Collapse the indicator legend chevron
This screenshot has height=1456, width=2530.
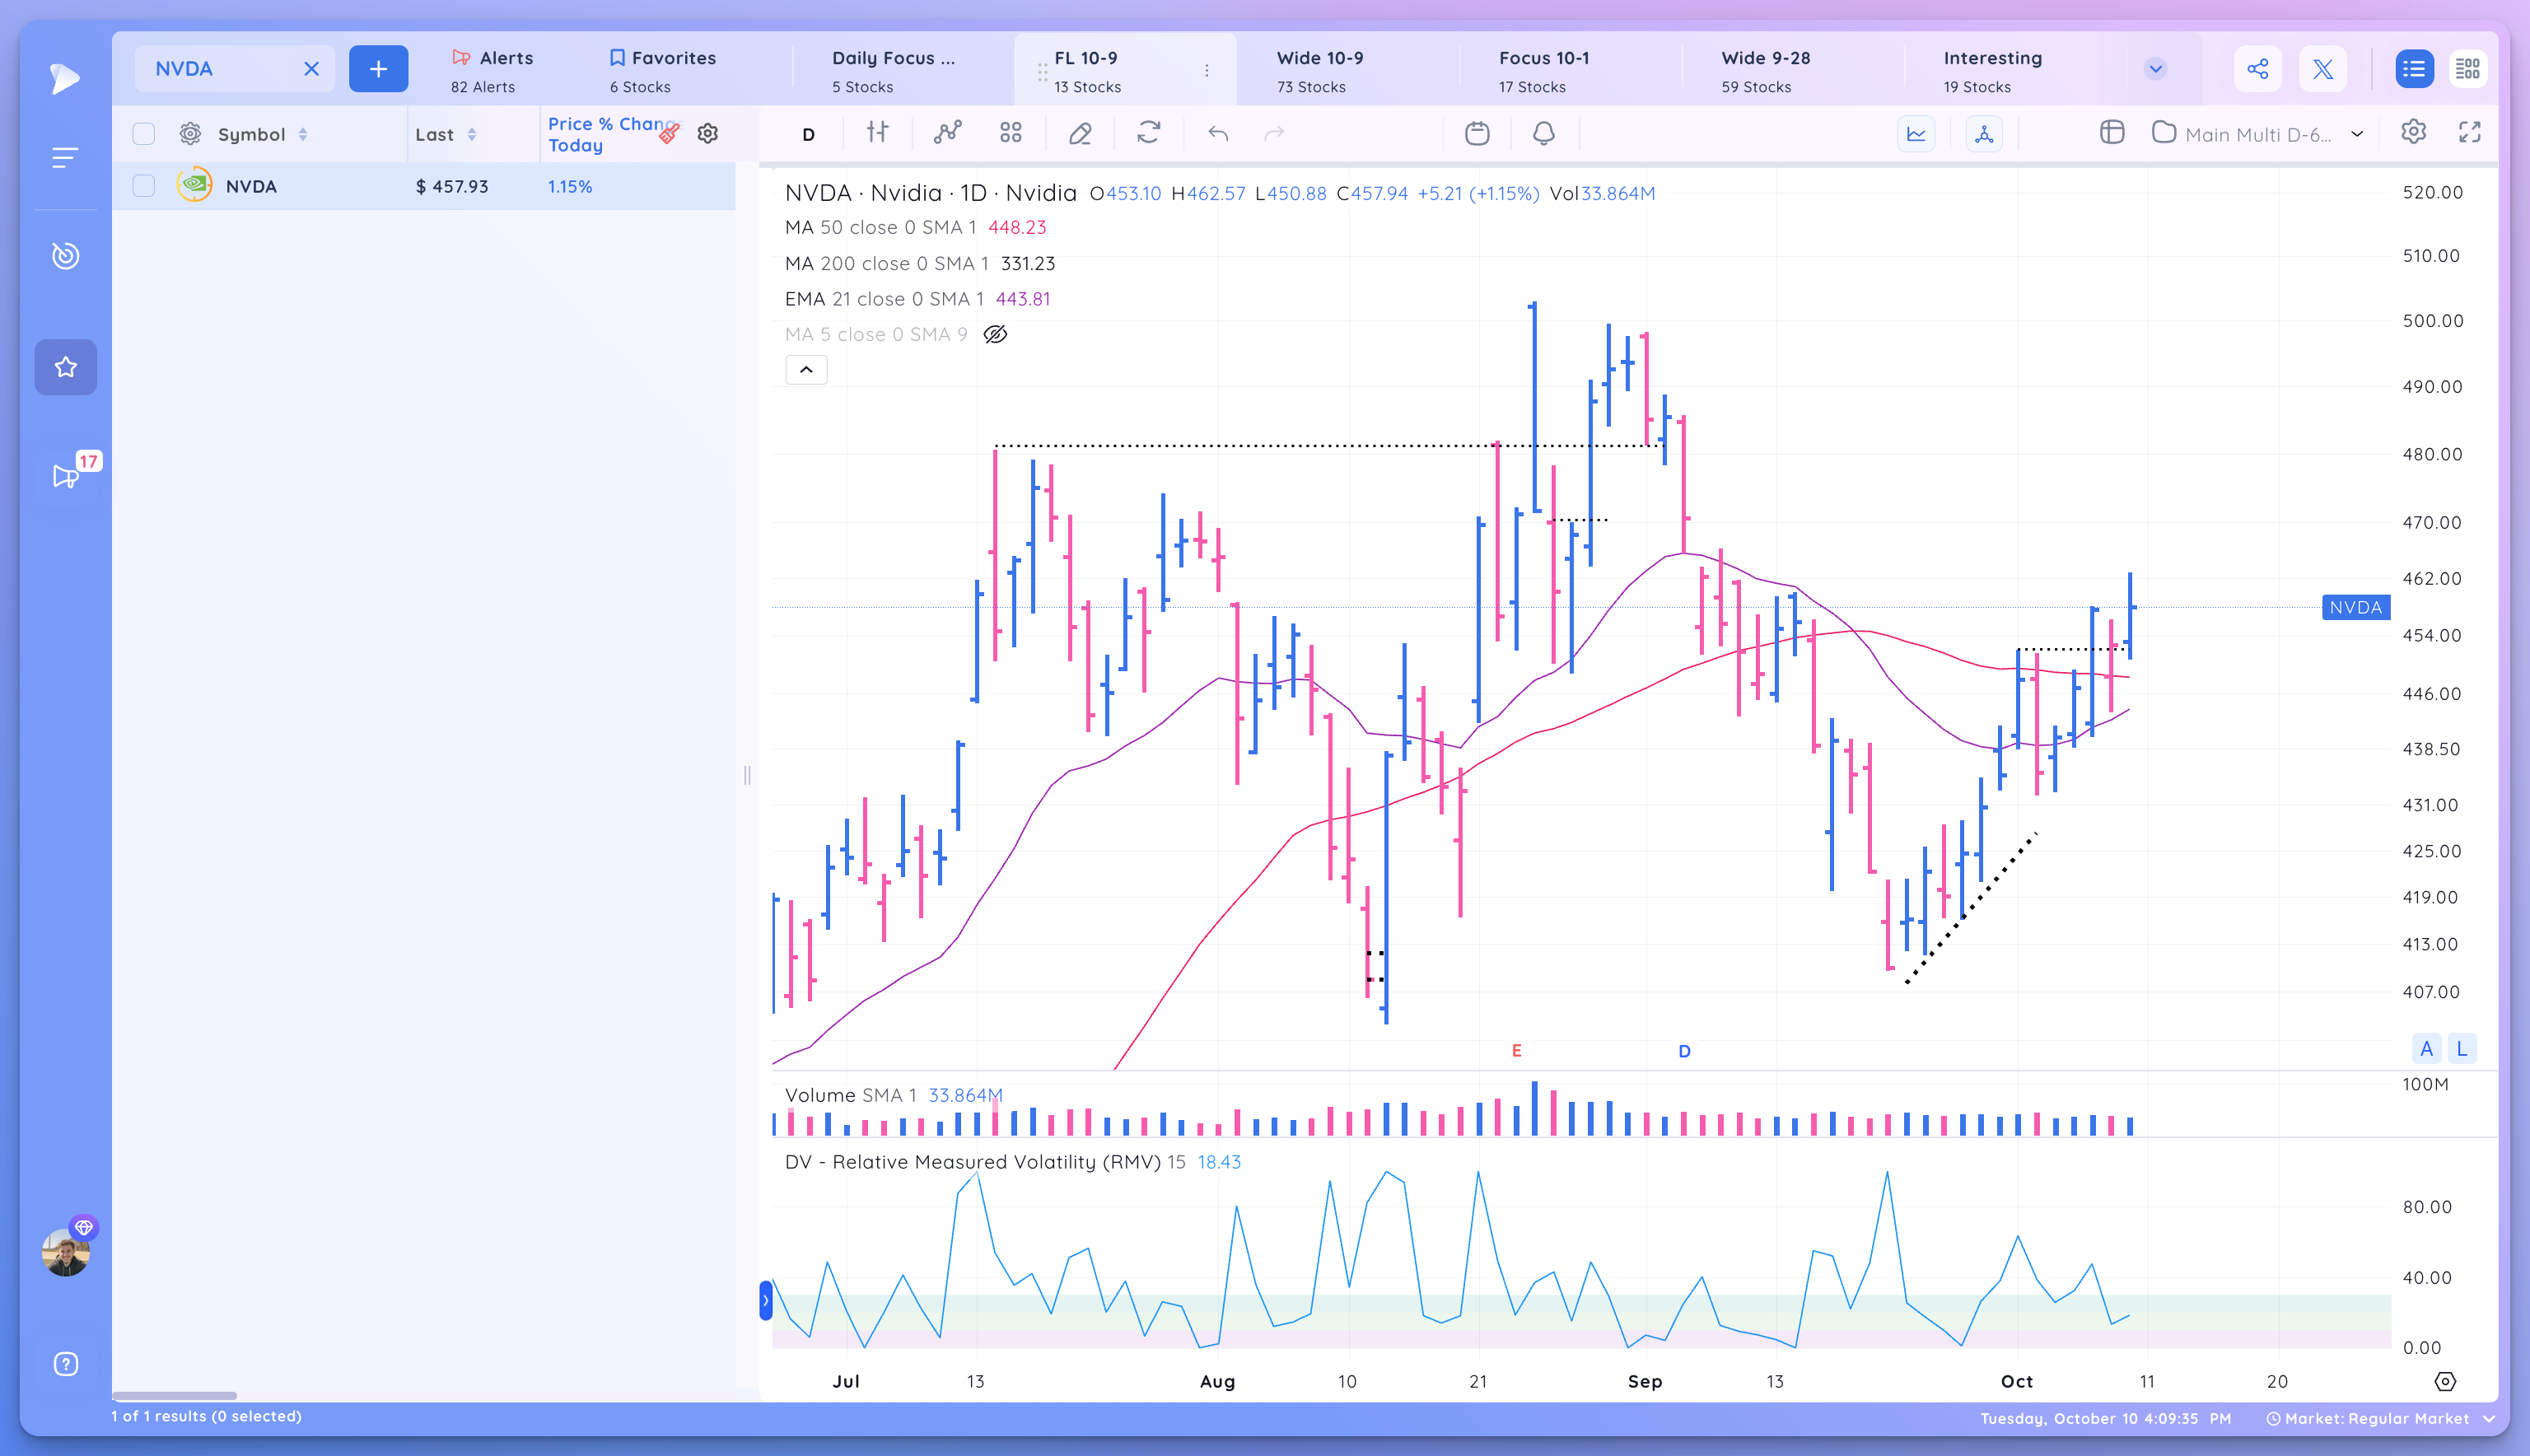point(806,370)
